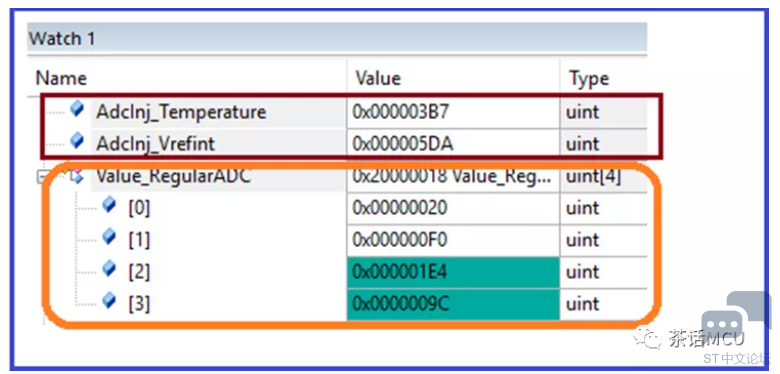Click the AdcInj_Vrefint variable icon
The width and height of the screenshot is (780, 374).
77,141
